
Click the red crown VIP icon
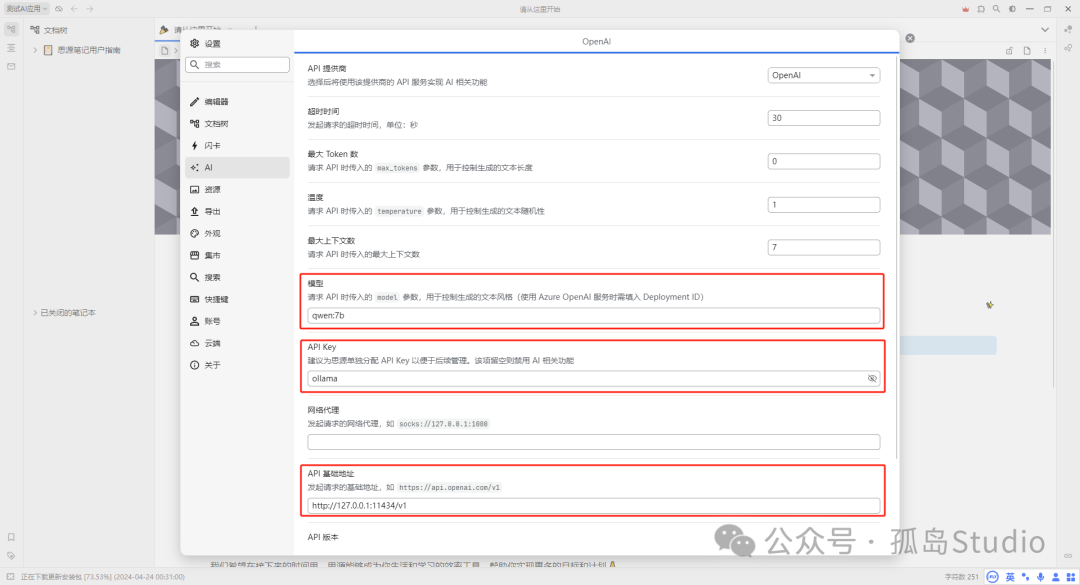click(965, 9)
